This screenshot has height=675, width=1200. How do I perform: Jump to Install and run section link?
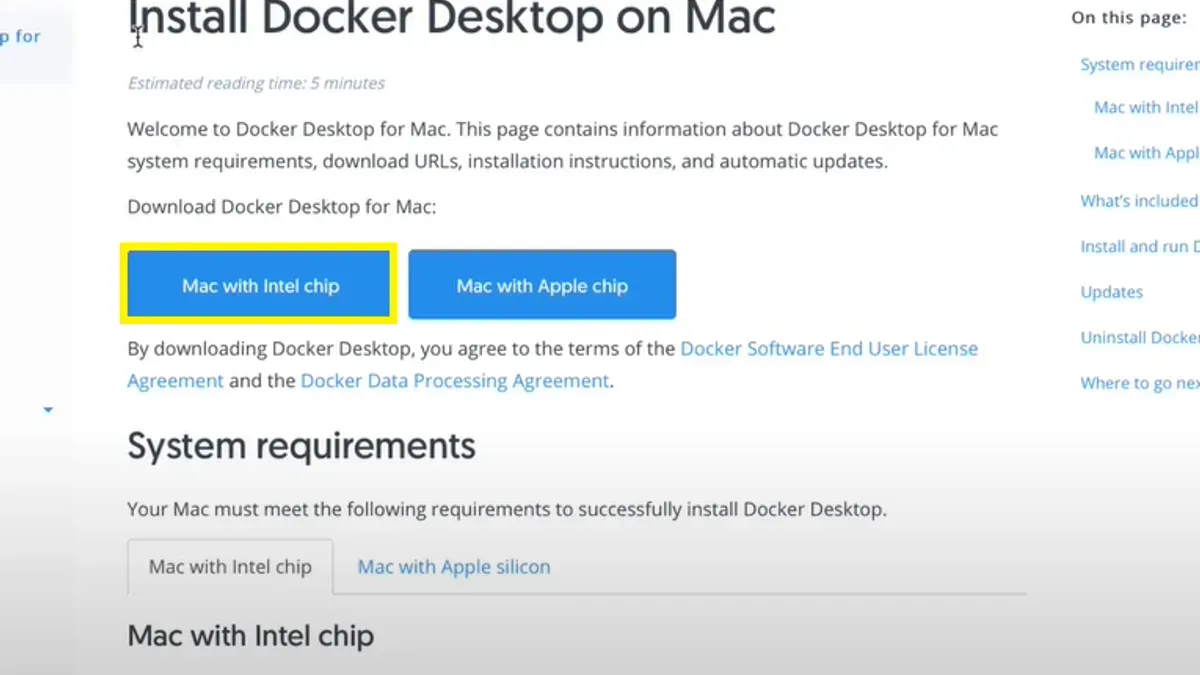coord(1139,247)
